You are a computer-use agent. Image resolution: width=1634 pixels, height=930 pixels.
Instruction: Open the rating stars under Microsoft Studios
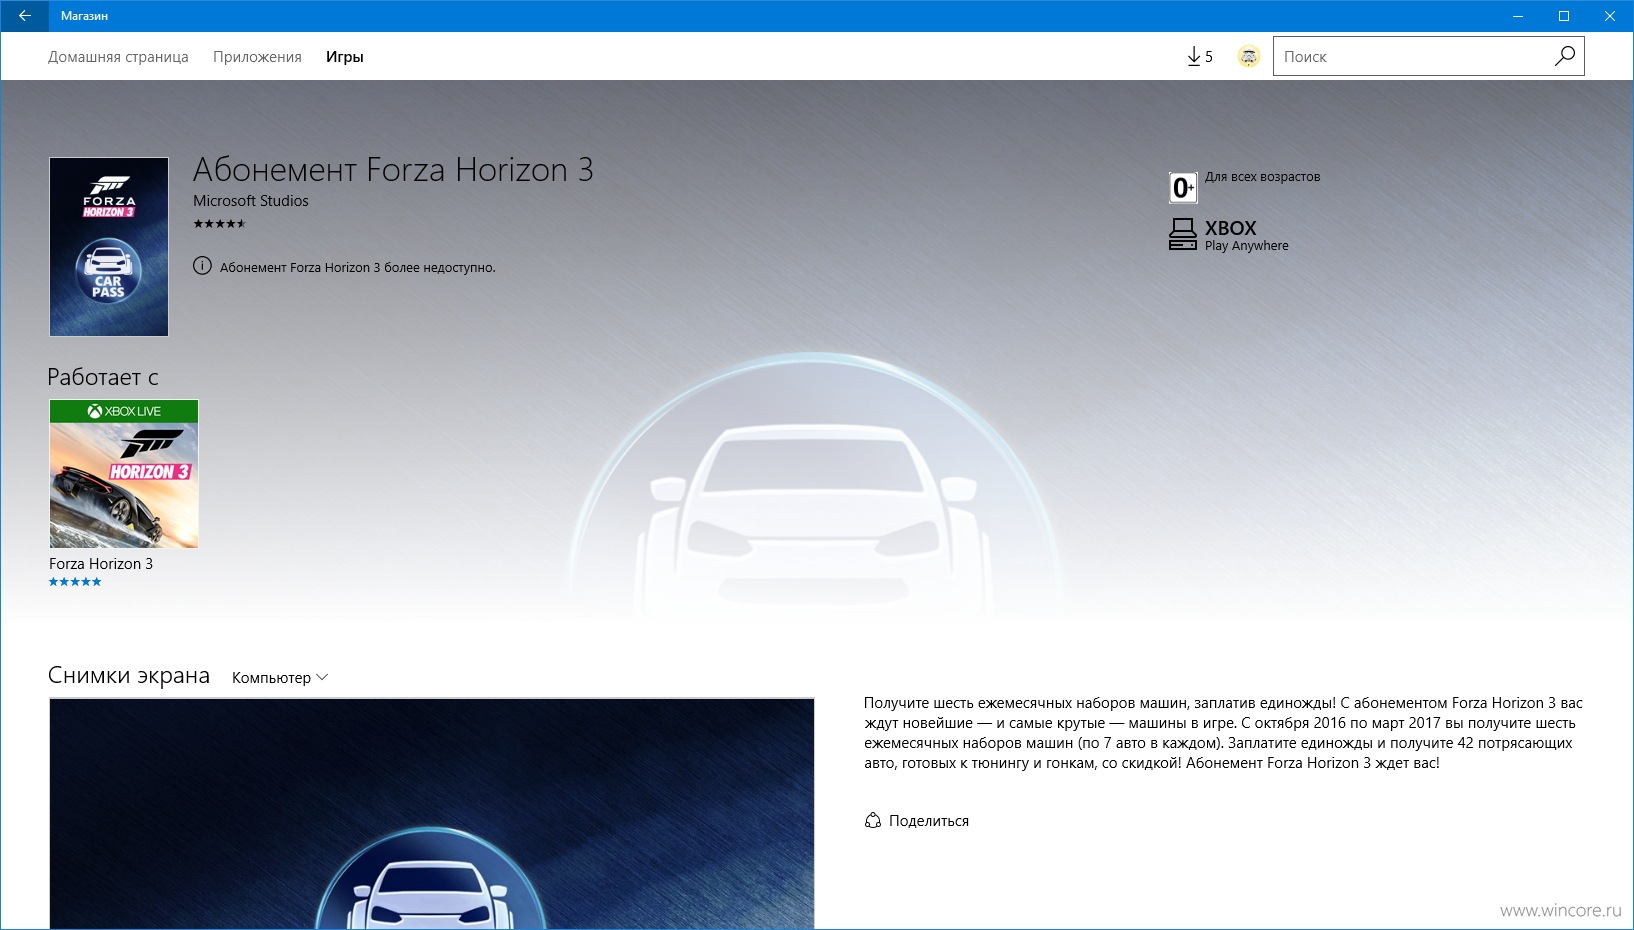point(219,224)
